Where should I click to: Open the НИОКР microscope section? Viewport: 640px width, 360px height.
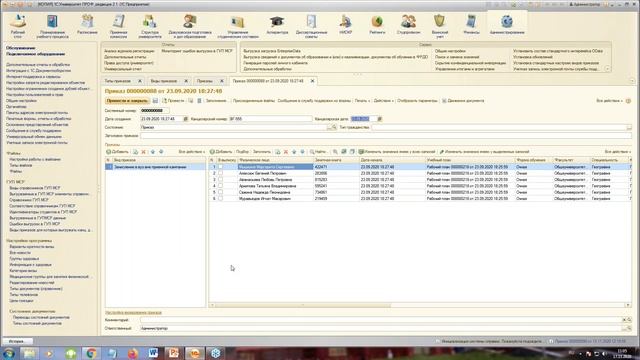coord(345,25)
